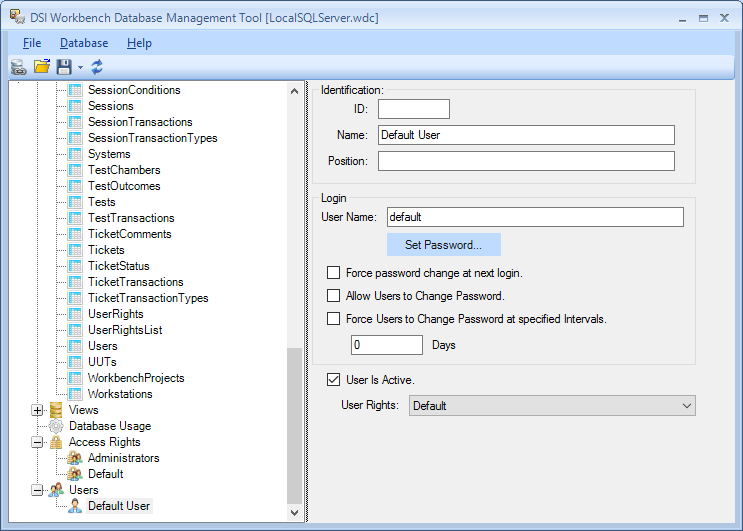Select TicketTransactionTypes table
Screen dimensions: 743x531
point(148,298)
